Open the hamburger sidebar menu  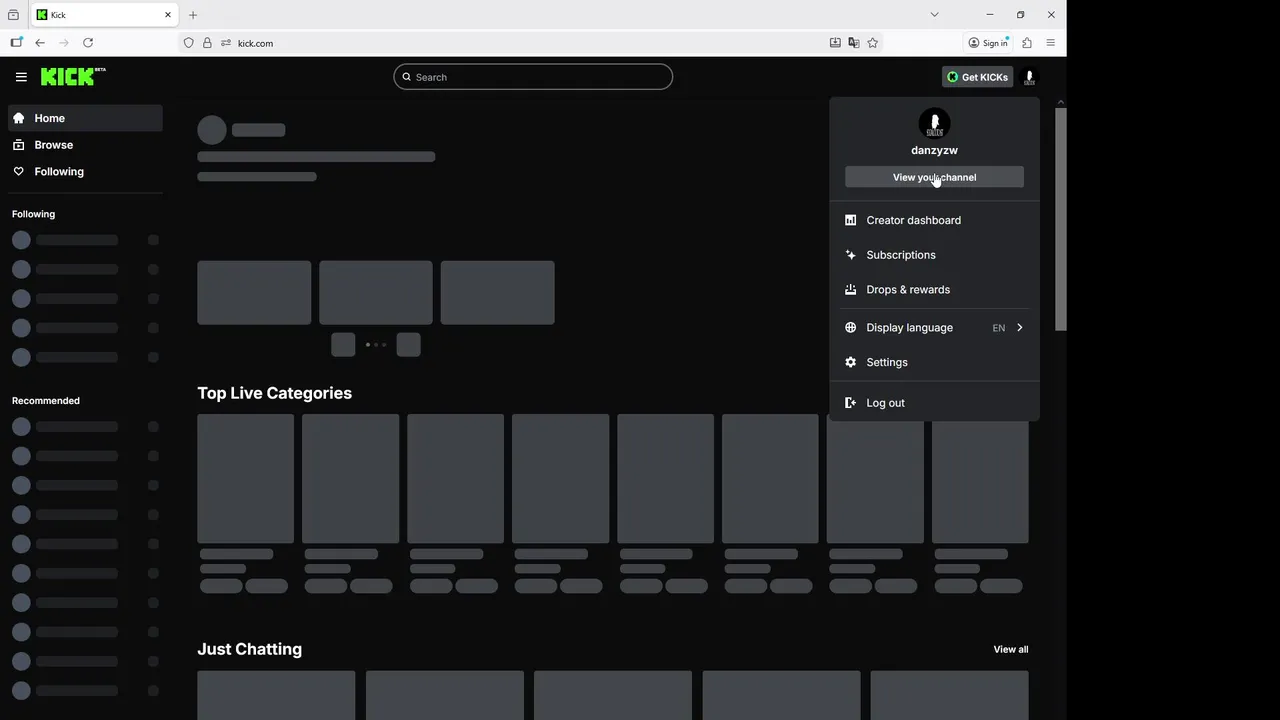21,77
